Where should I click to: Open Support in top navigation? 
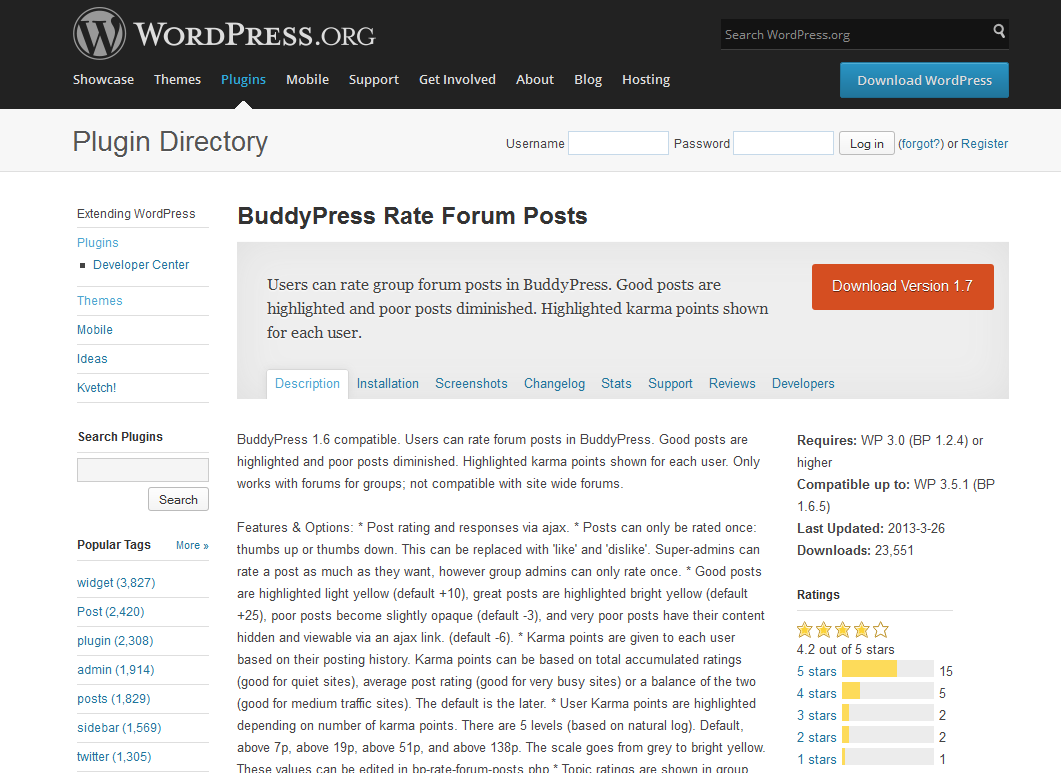coord(374,79)
